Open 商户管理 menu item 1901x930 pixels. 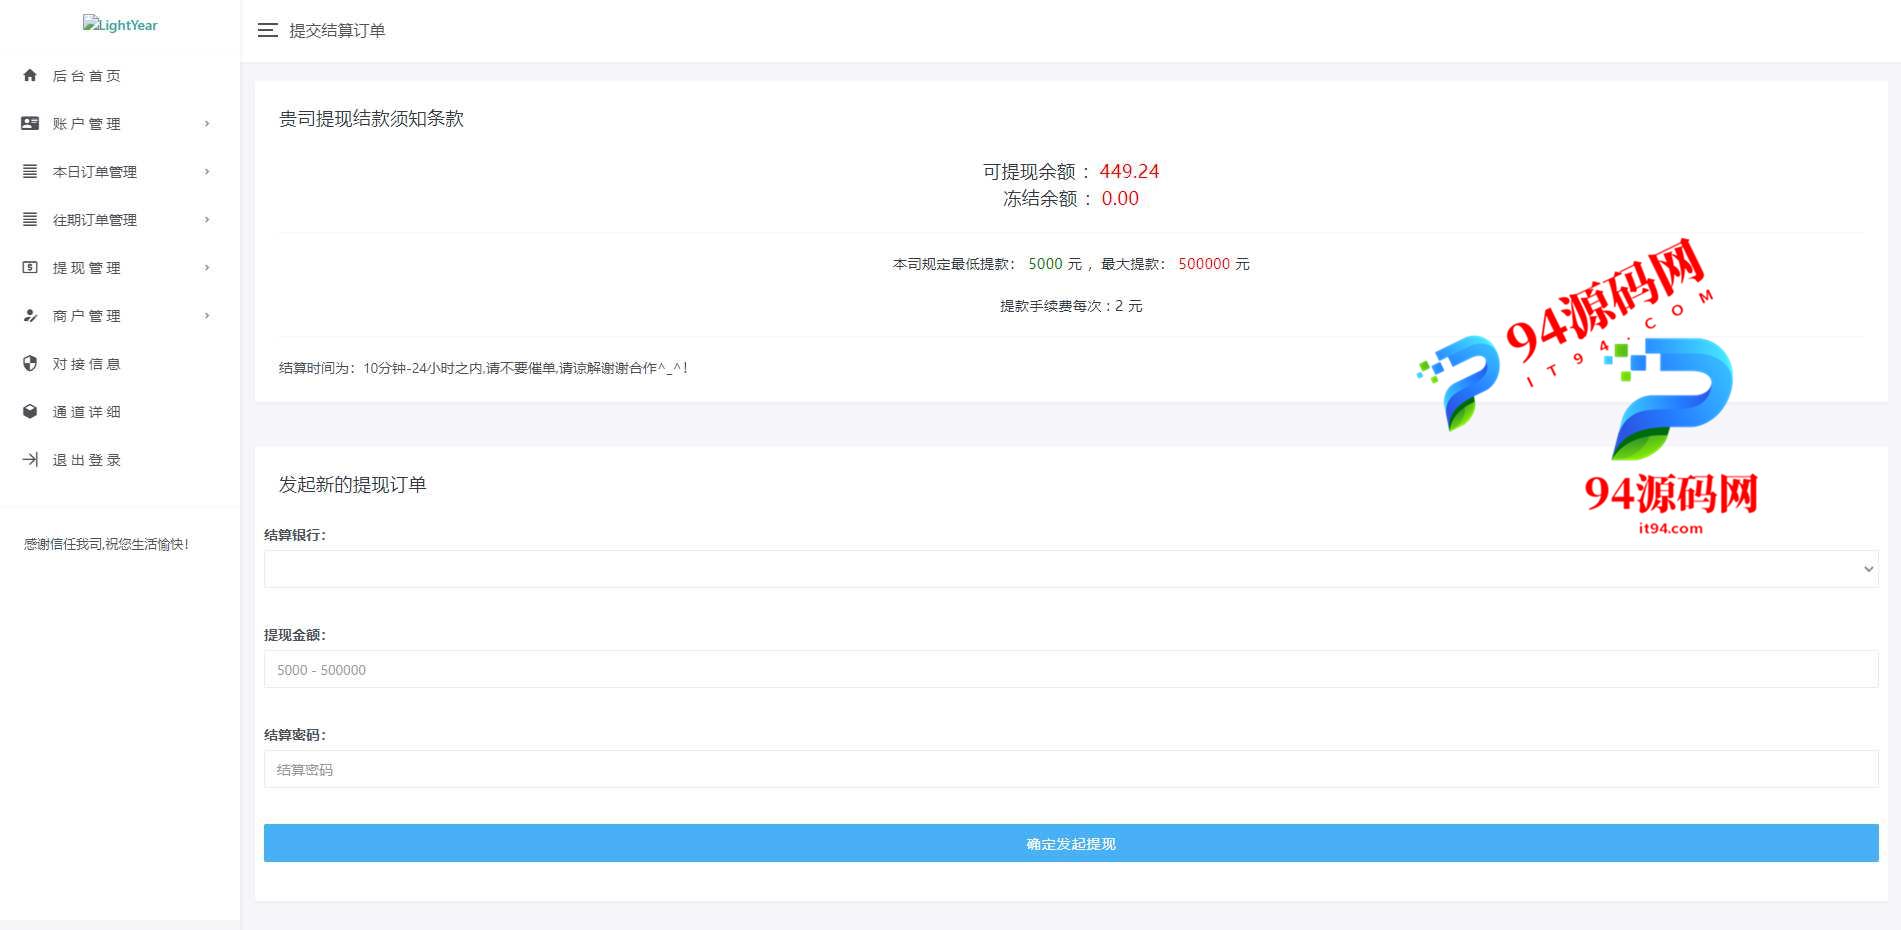coord(120,315)
